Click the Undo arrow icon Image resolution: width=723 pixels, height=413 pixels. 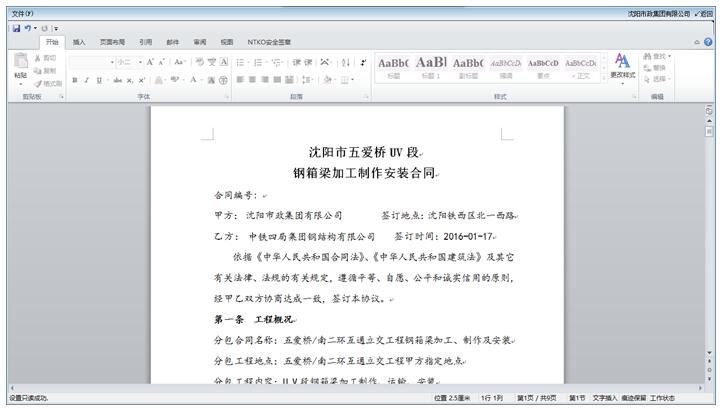click(x=28, y=29)
